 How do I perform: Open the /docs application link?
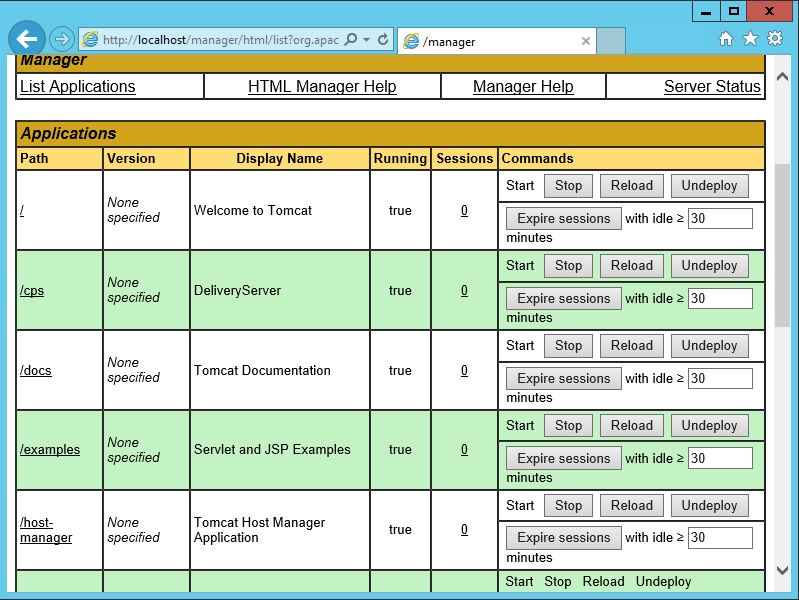(x=36, y=371)
